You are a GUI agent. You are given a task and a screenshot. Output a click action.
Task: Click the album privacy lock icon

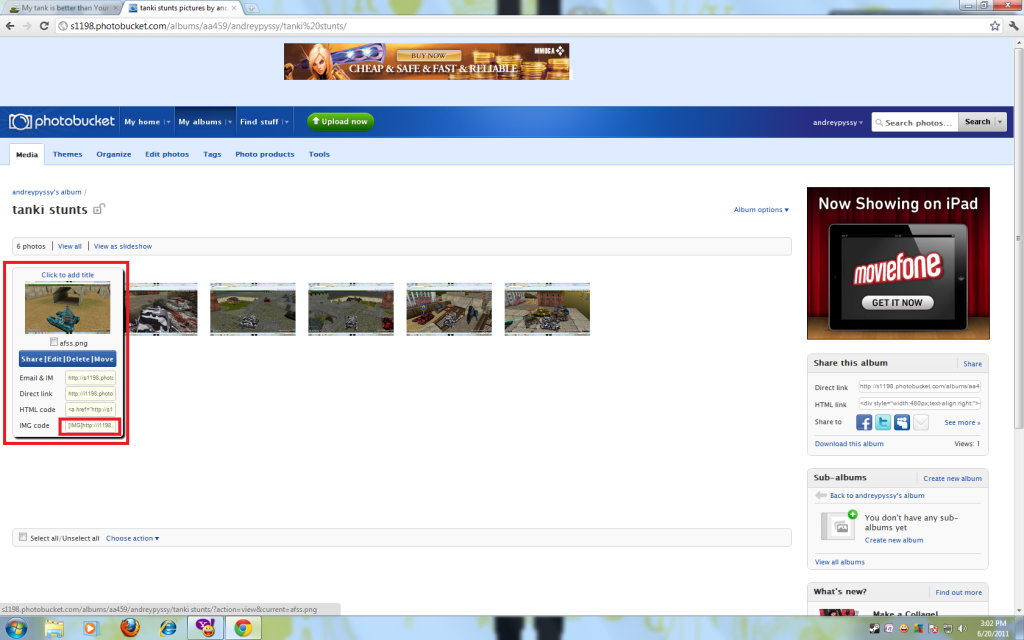point(98,210)
